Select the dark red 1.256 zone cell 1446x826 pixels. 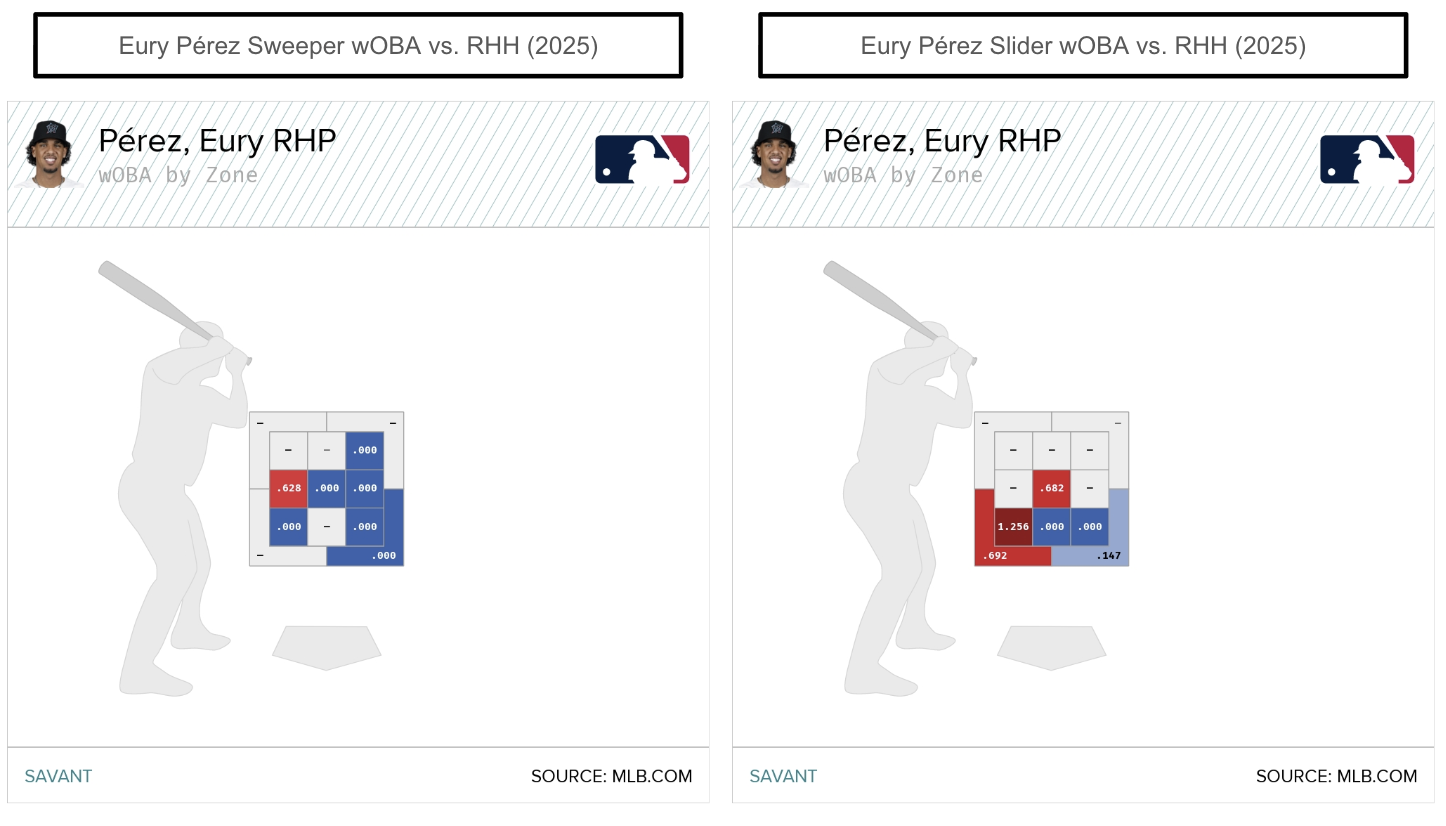(x=1013, y=527)
